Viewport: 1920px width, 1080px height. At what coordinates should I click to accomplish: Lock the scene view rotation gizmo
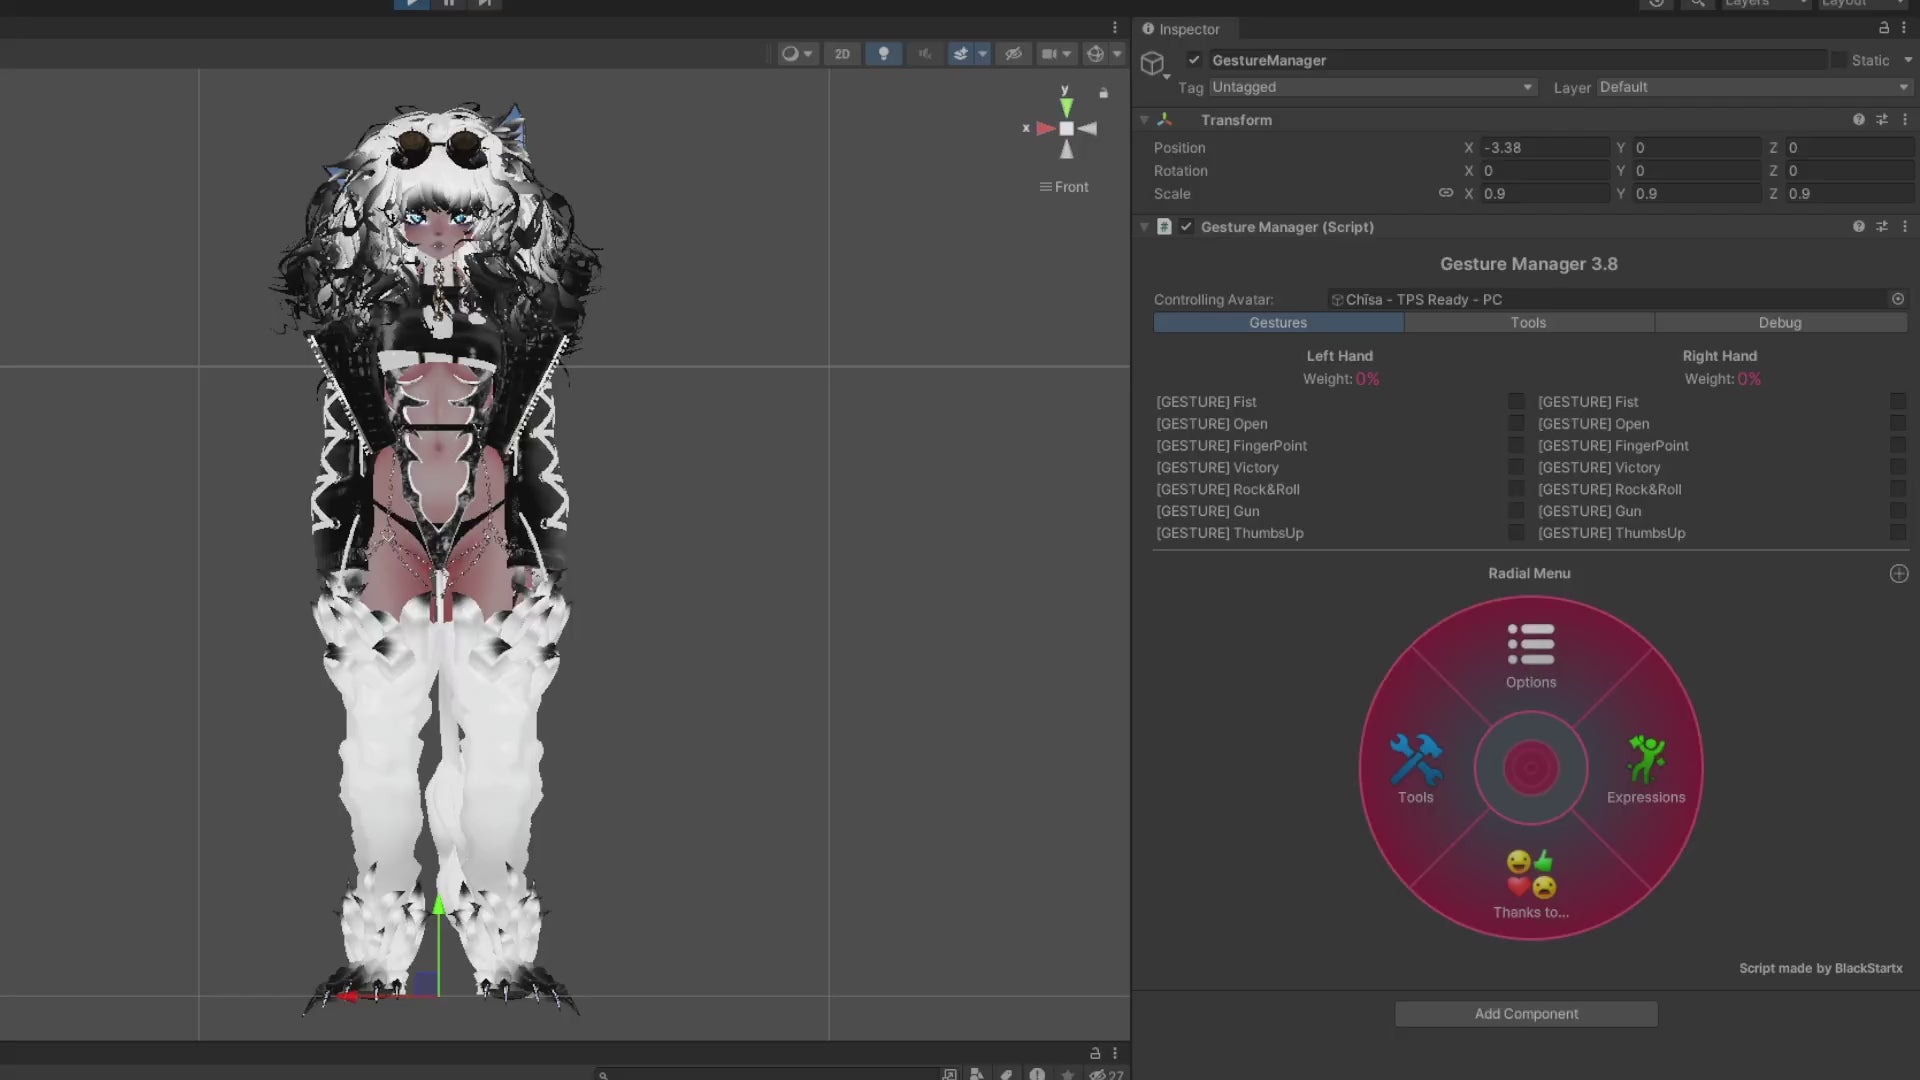point(1104,93)
